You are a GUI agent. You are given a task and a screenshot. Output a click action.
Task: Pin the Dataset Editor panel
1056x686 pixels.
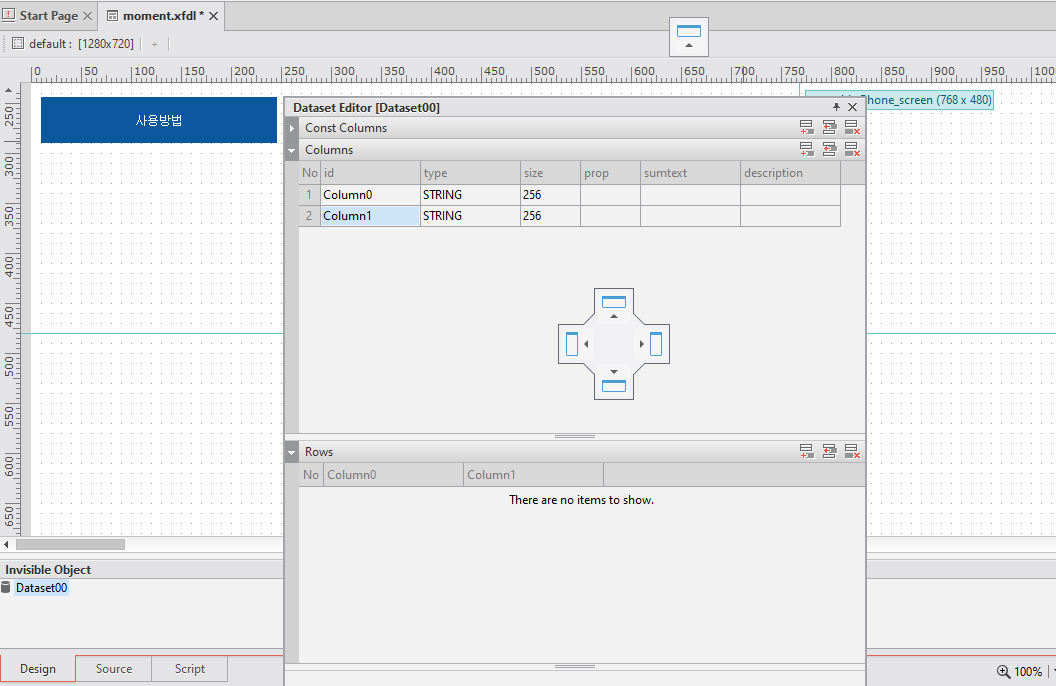point(836,107)
